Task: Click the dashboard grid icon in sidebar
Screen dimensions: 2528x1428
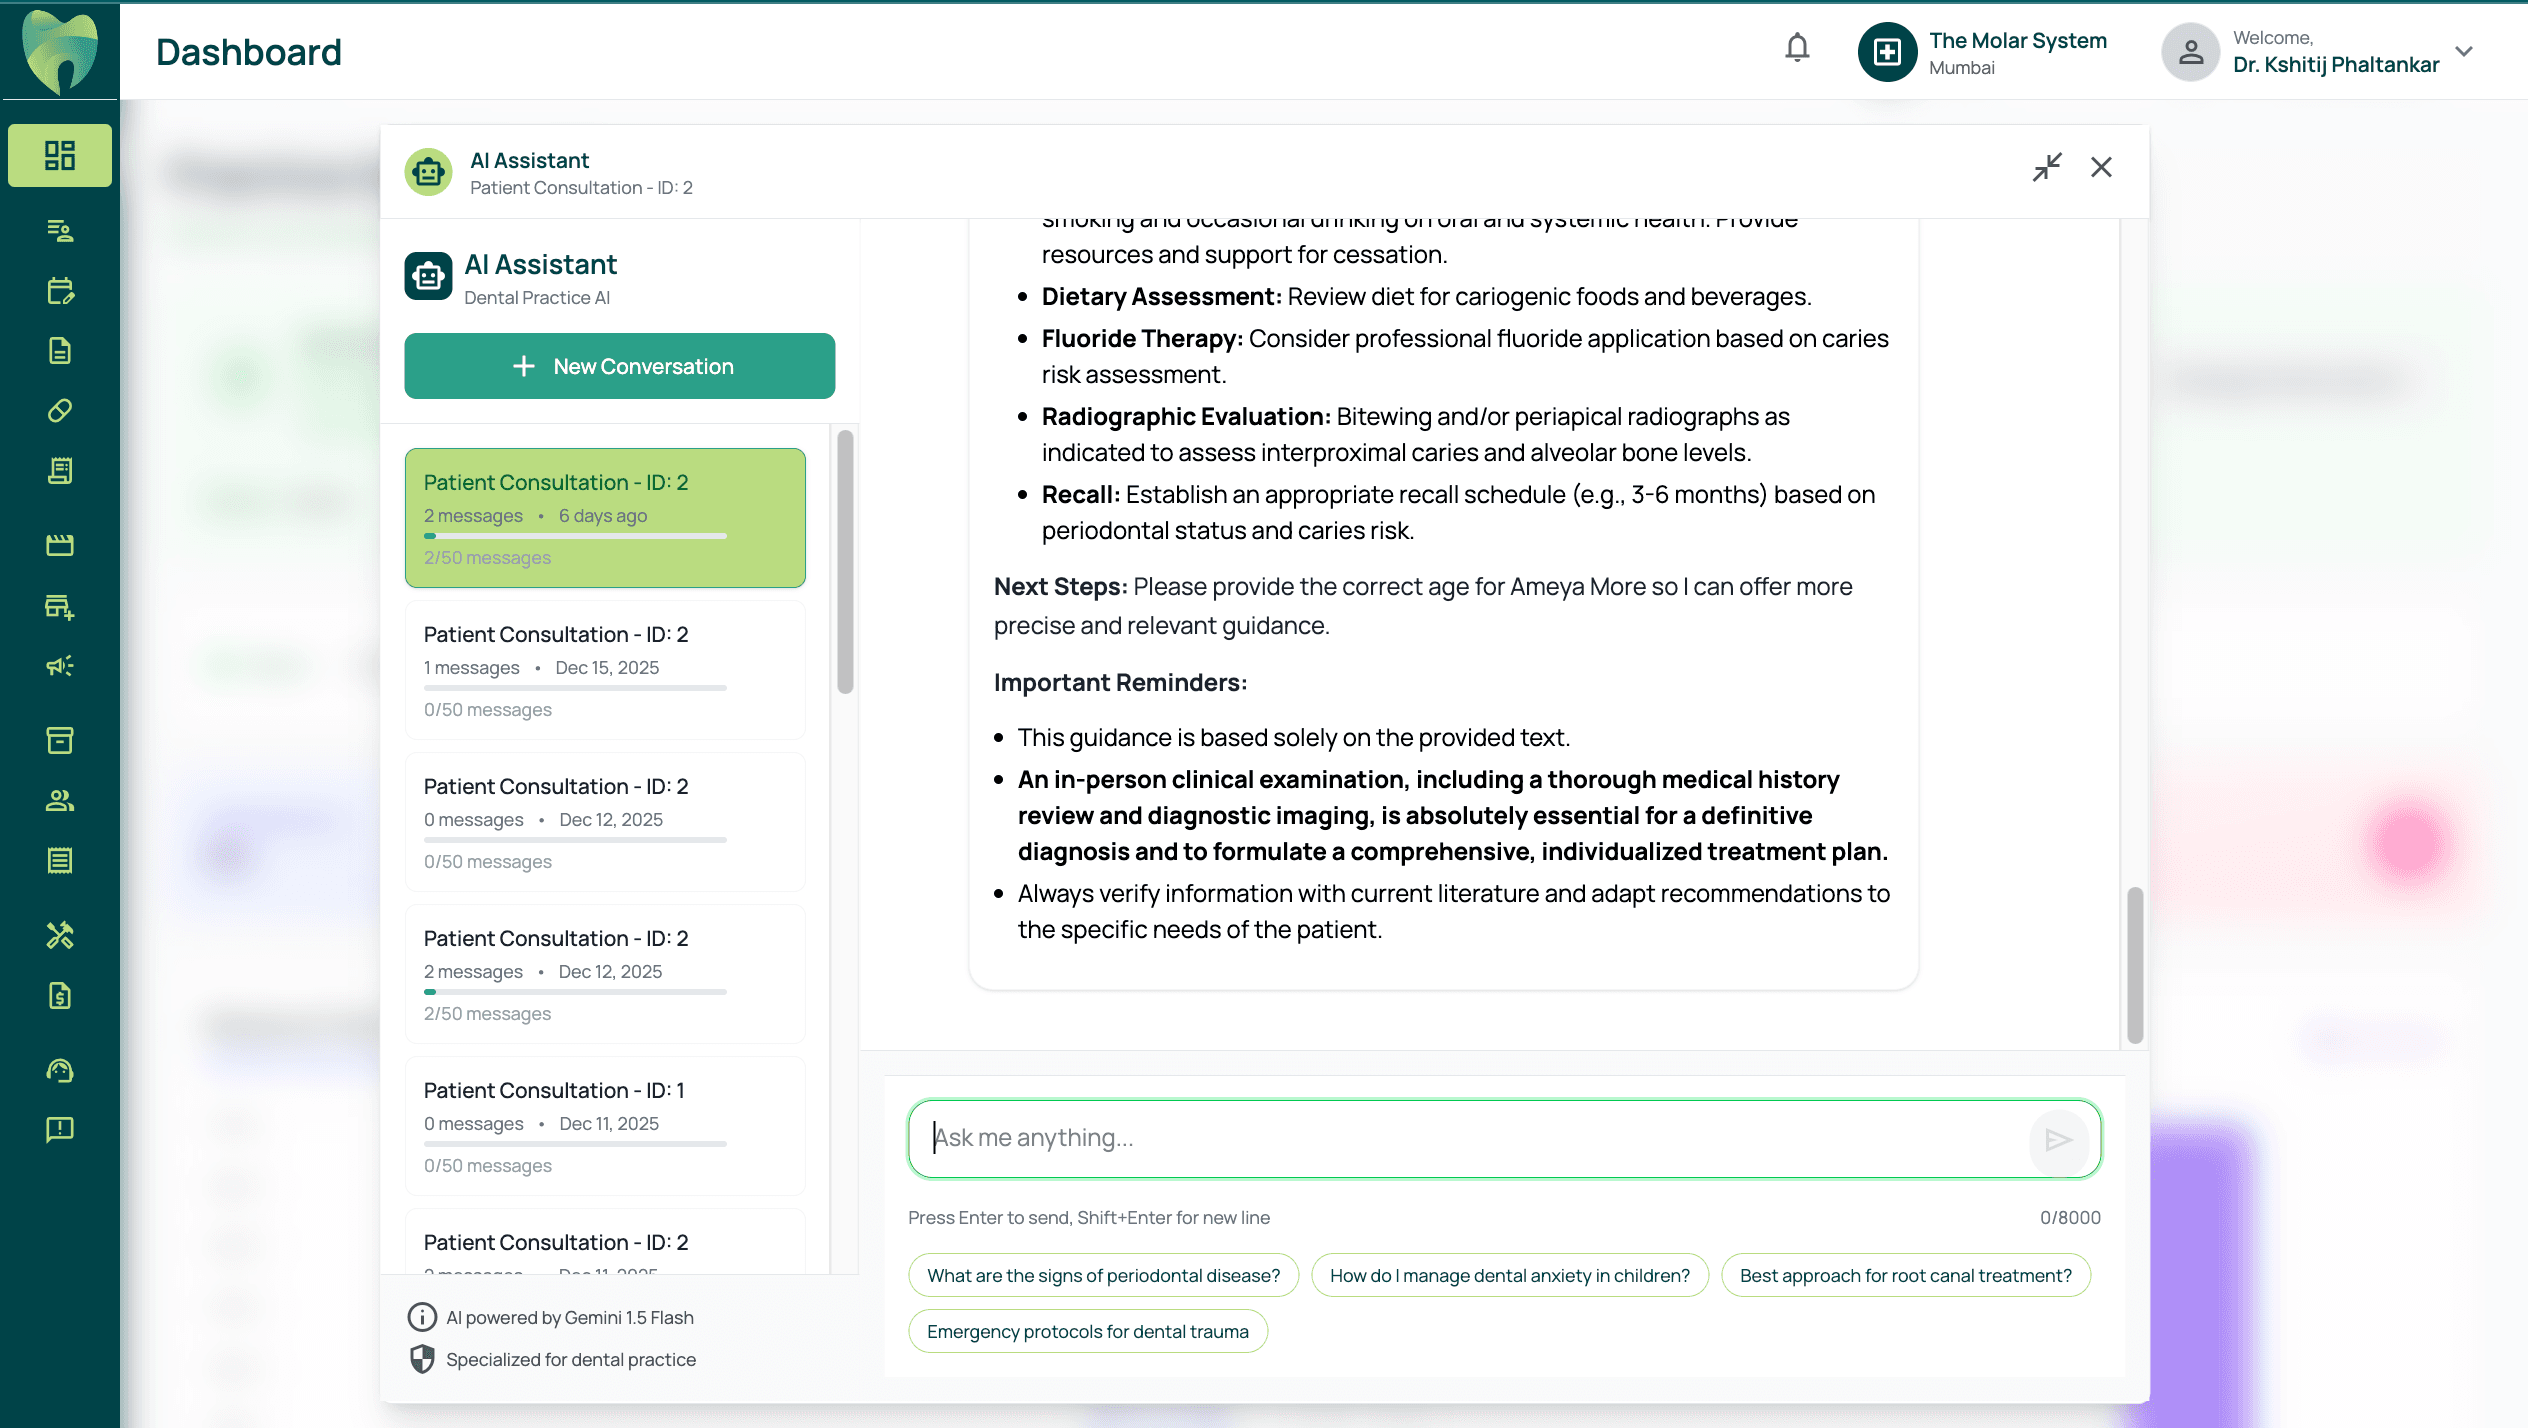Action: coord(60,155)
